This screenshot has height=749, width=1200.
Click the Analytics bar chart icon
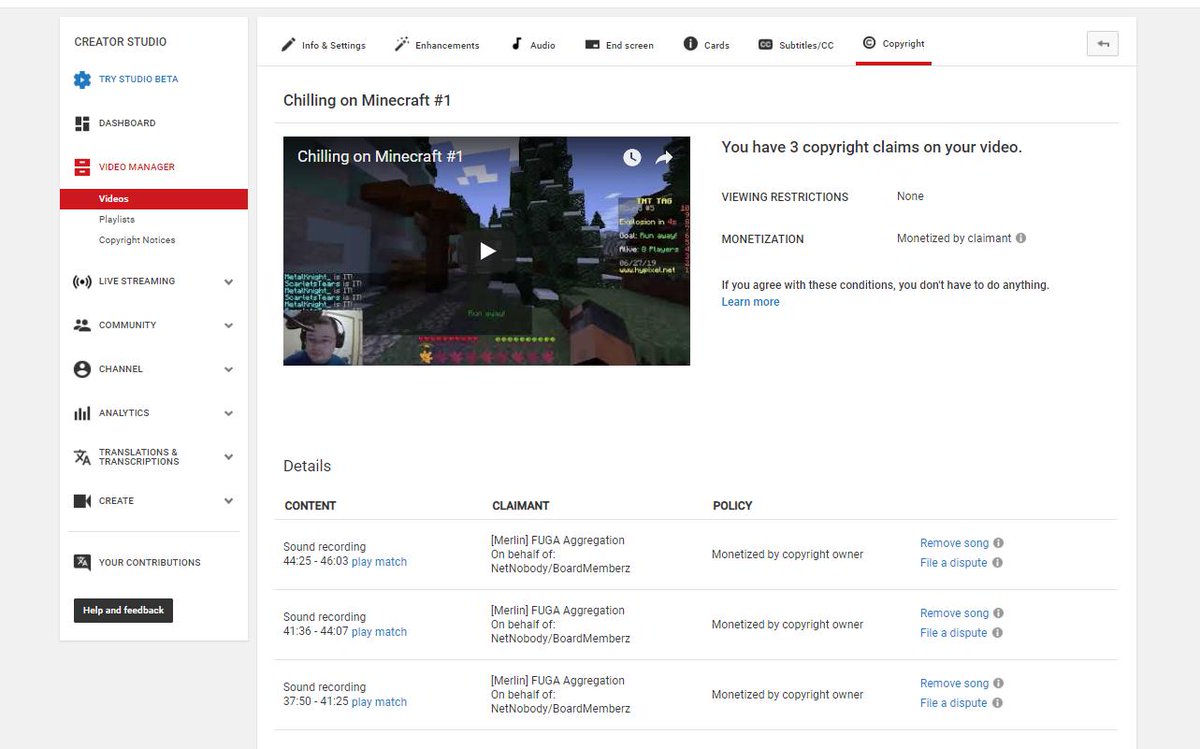click(x=82, y=413)
